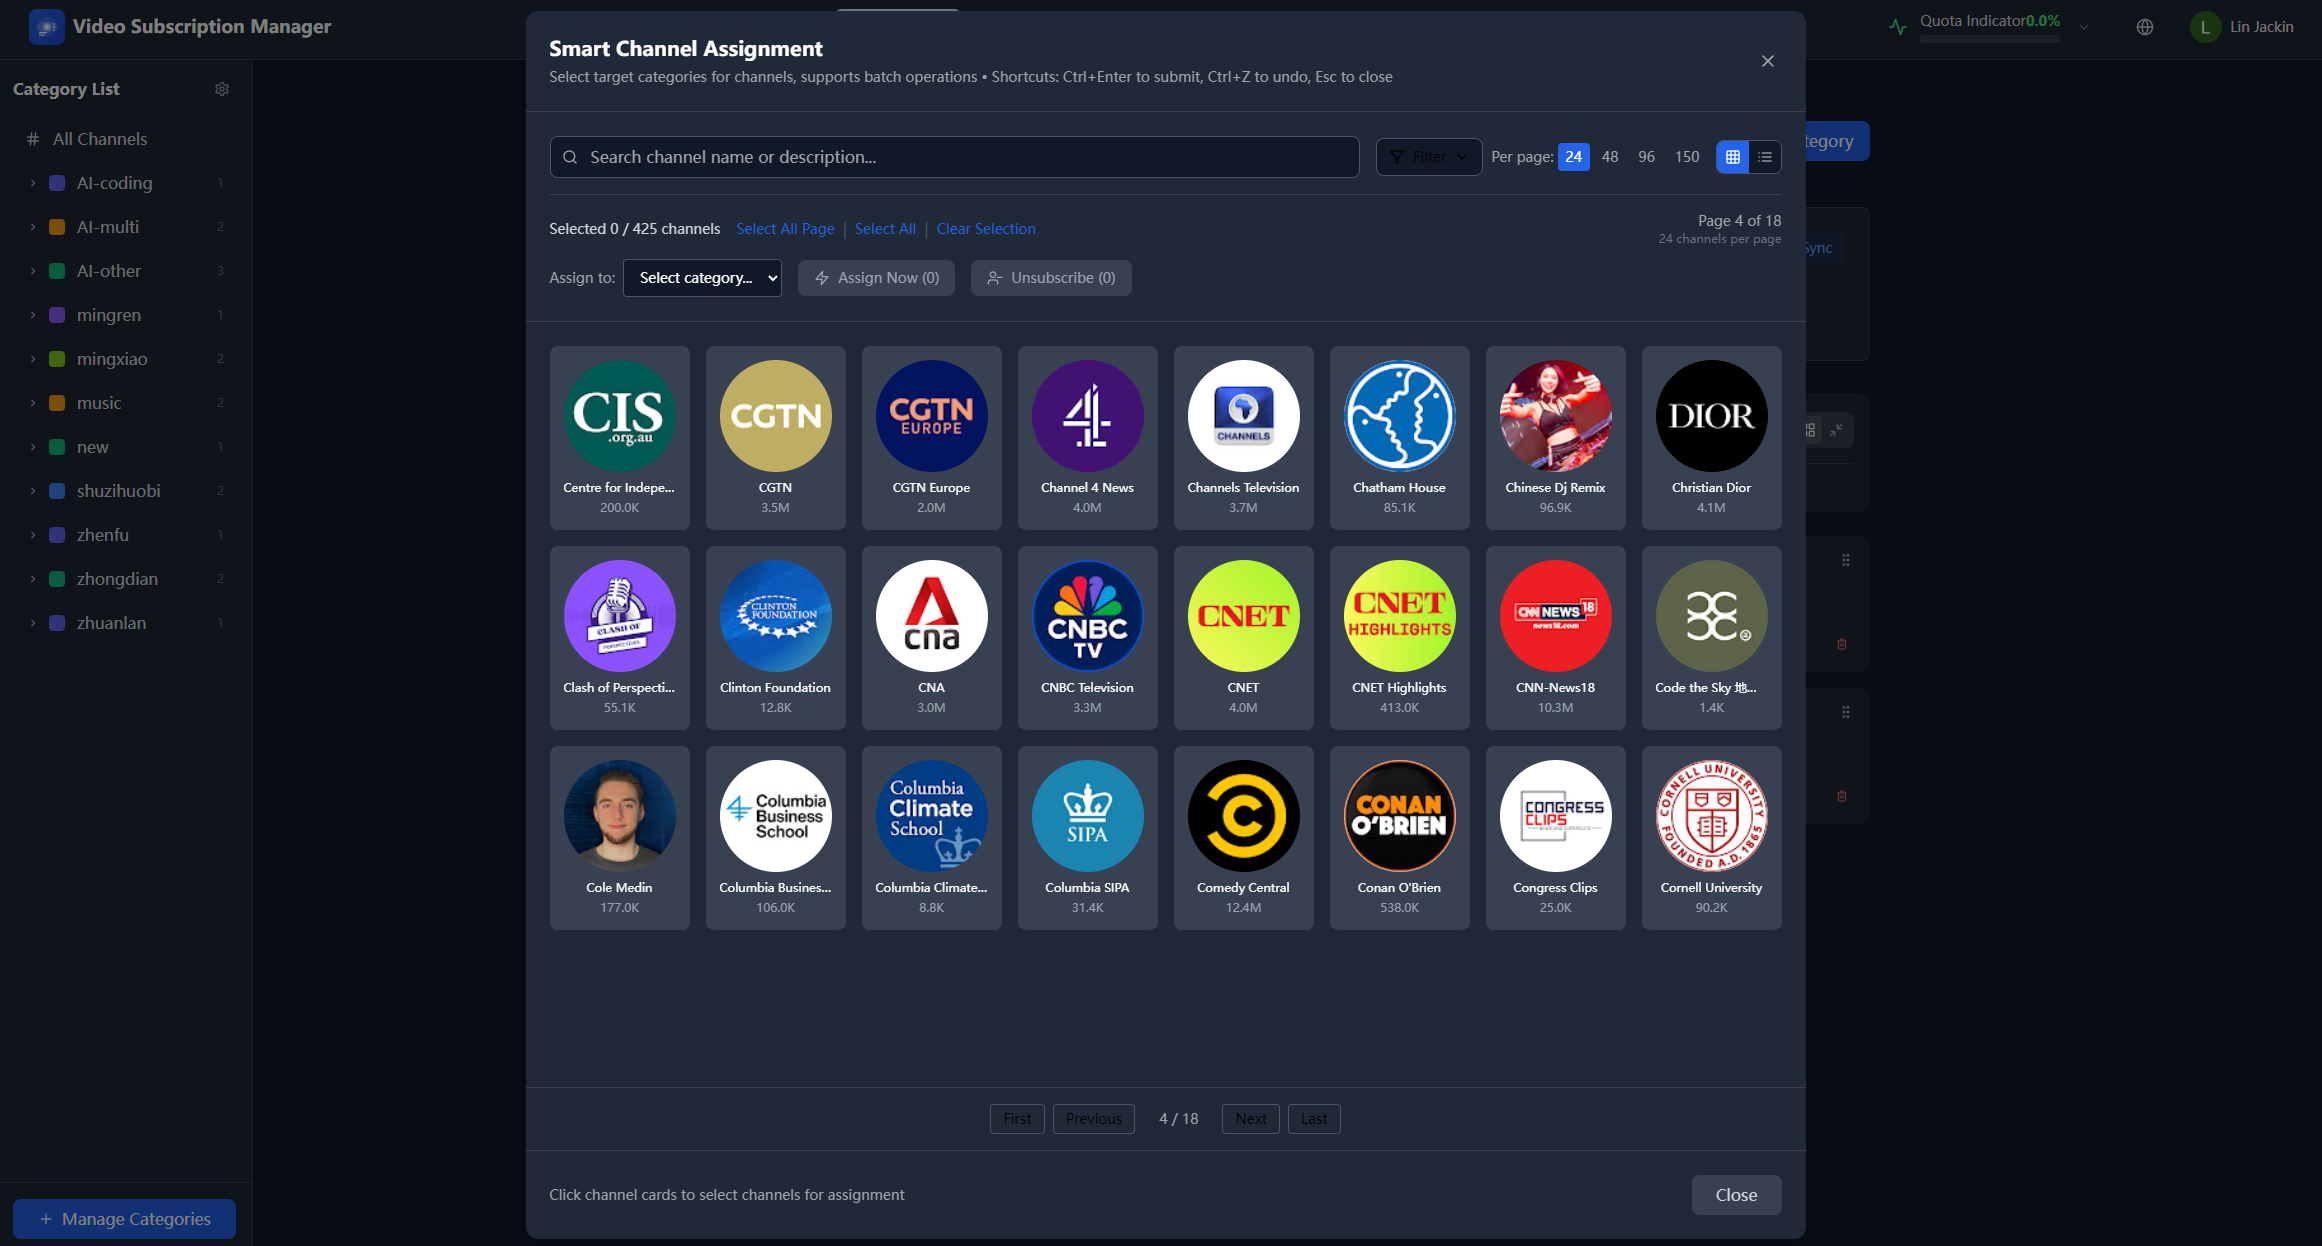
Task: Select the zhenfu category
Action: [x=126, y=535]
